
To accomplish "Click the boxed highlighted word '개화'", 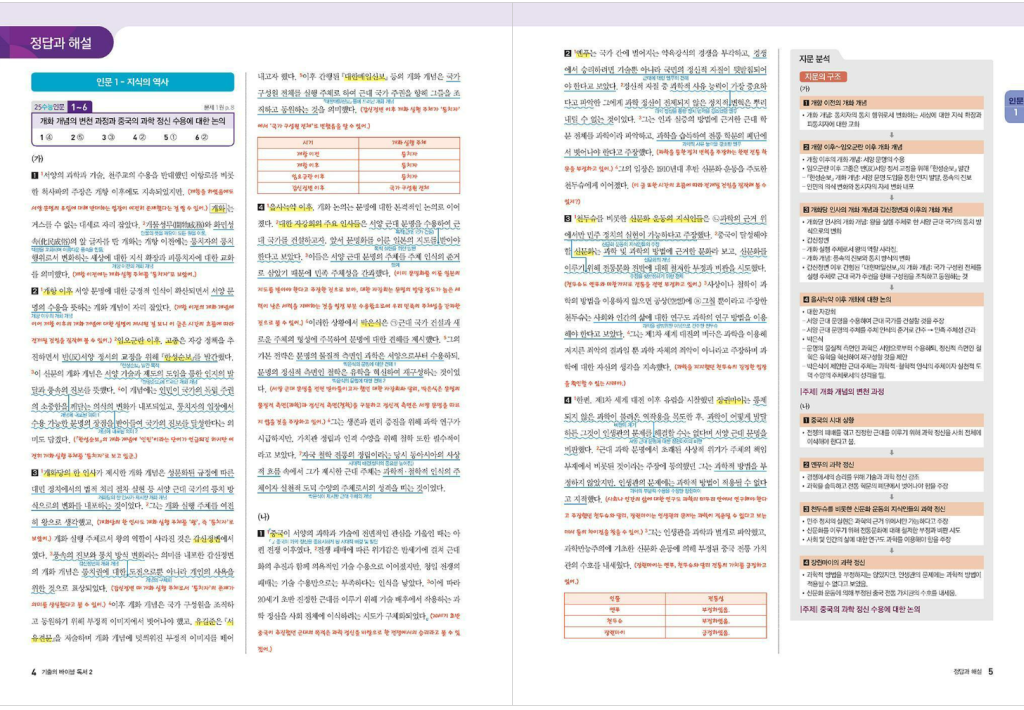I will [x=217, y=208].
